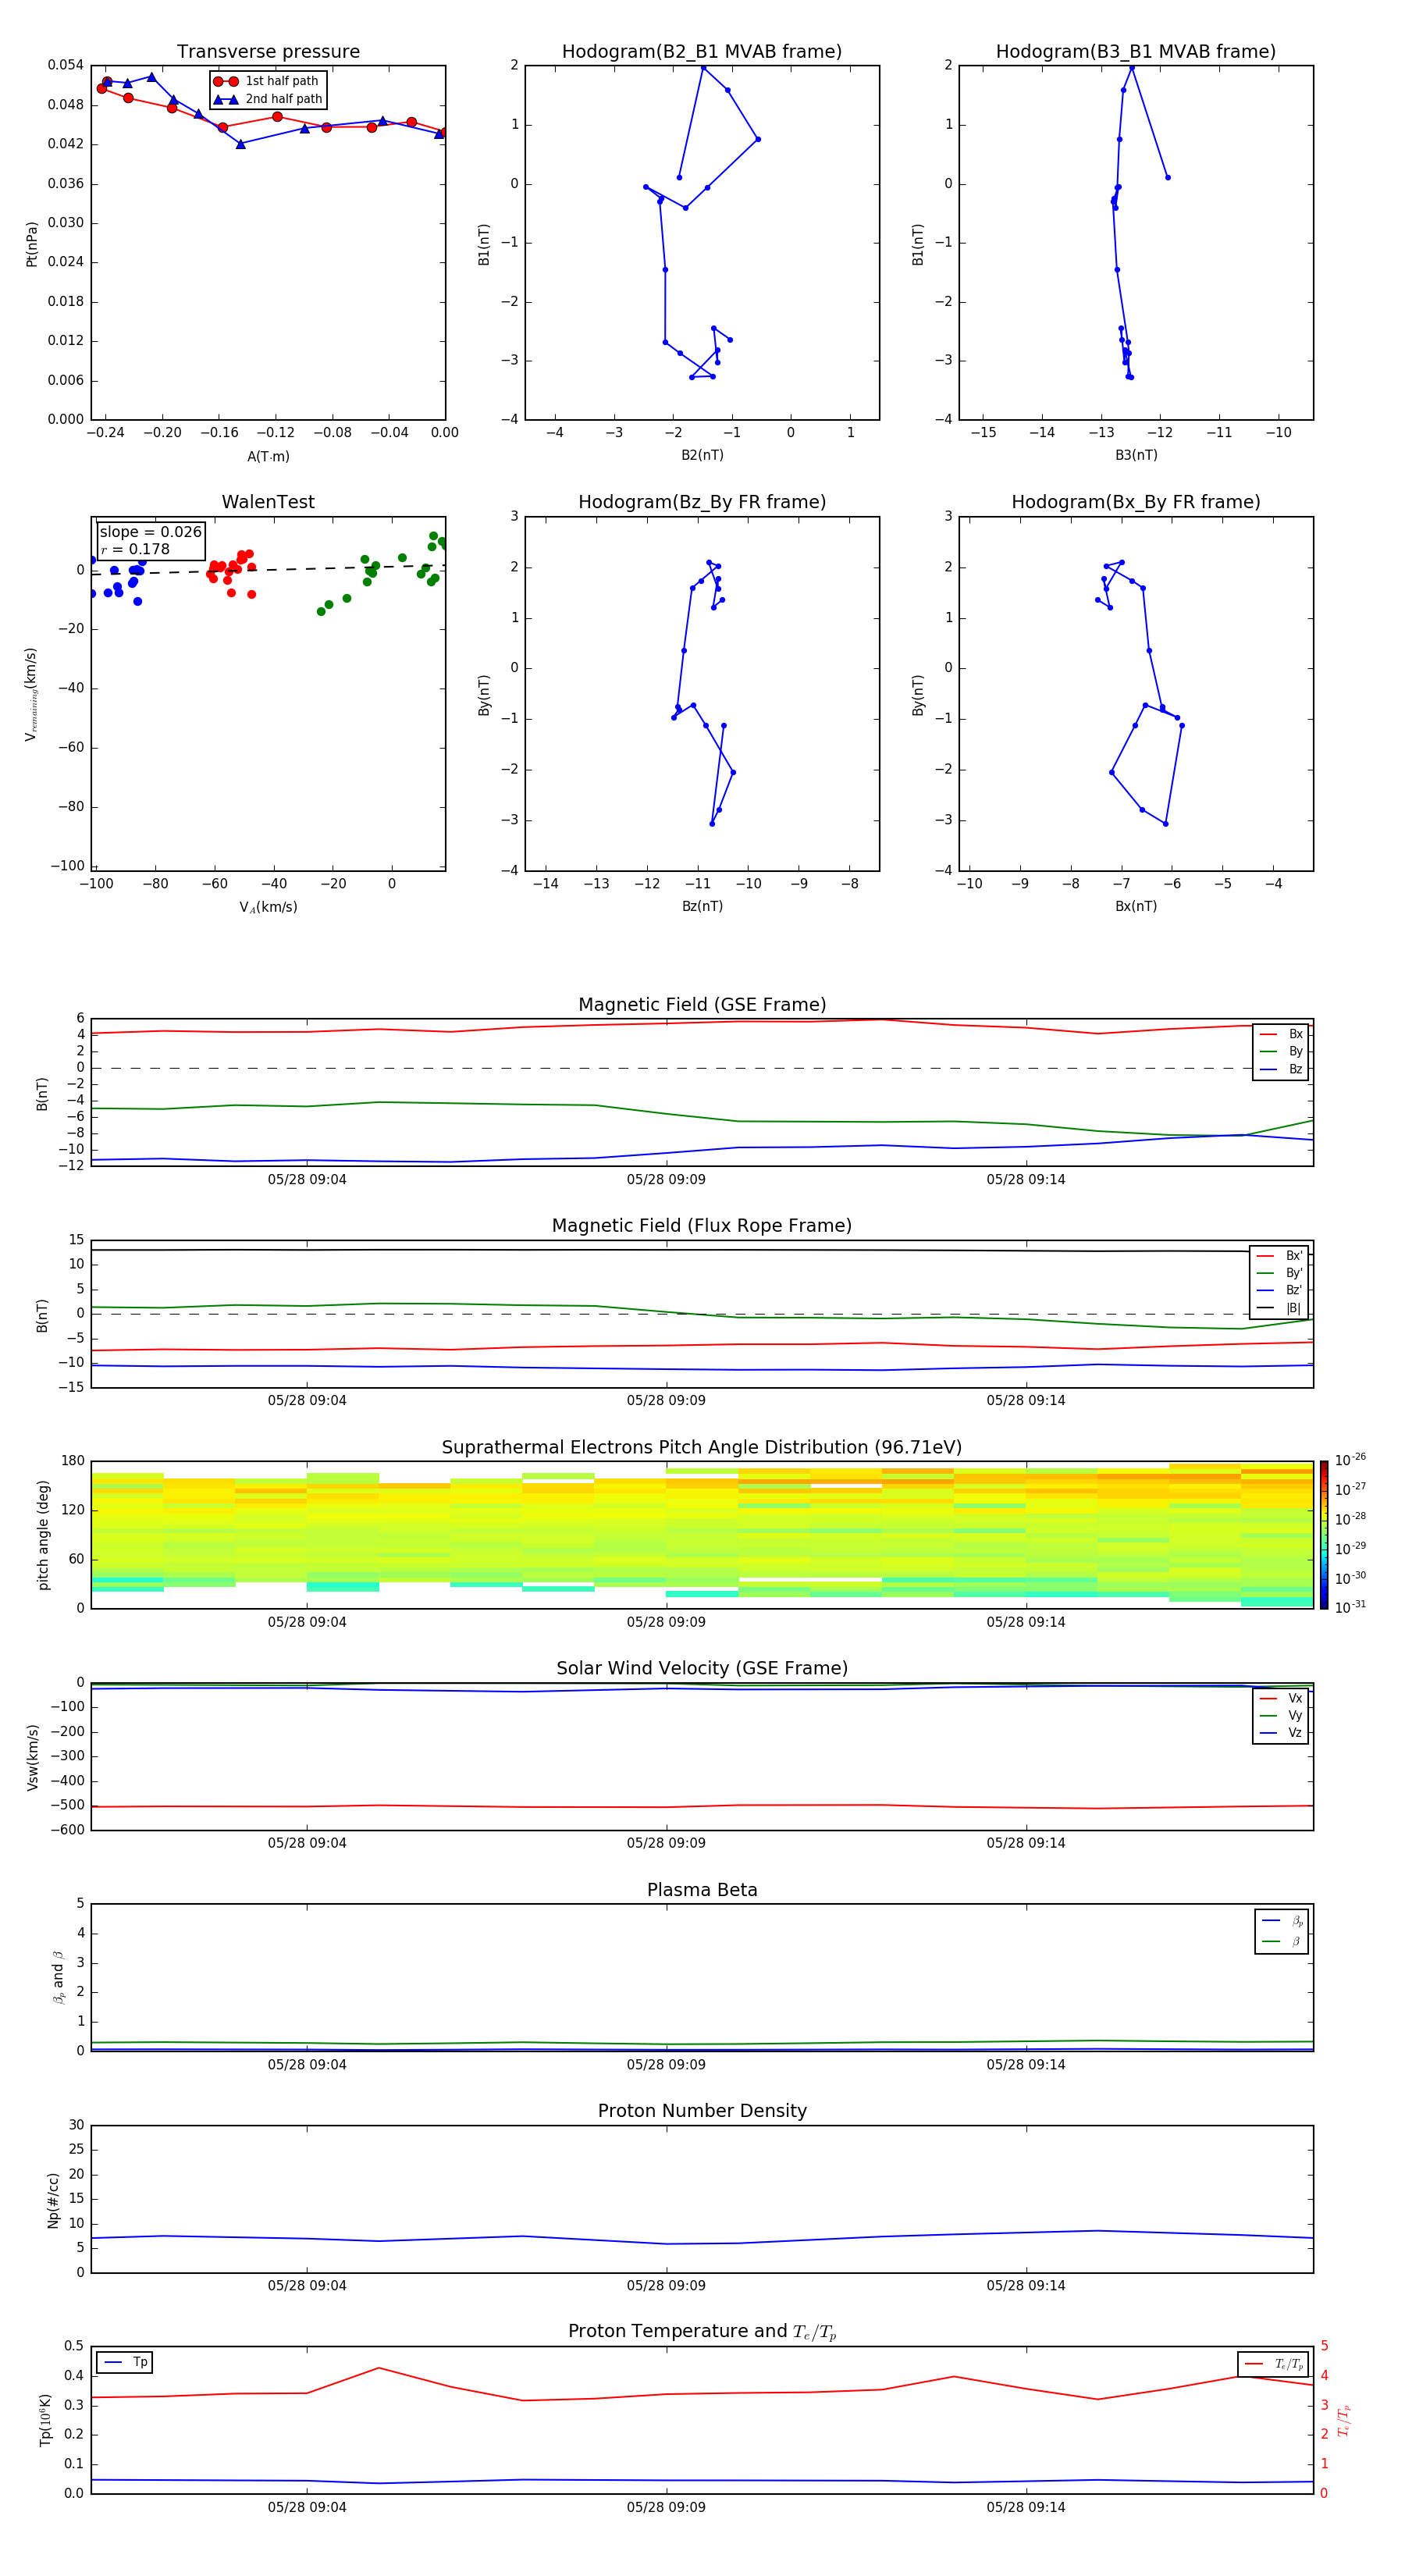Viewport: 1405px width, 2576px height.
Task: Click the red circle marker for 1st half path
Action: click(225, 81)
